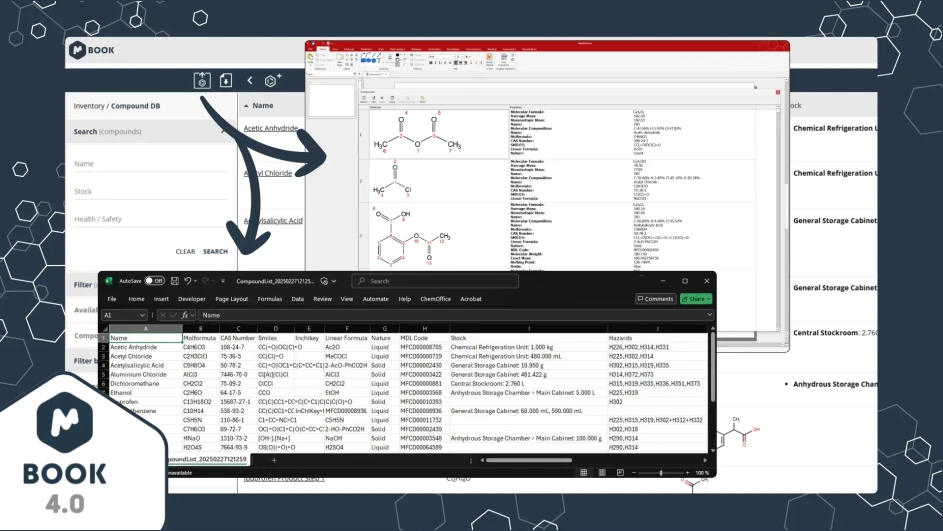Click the Stock search field in Mbook
943x531 pixels.
point(150,191)
